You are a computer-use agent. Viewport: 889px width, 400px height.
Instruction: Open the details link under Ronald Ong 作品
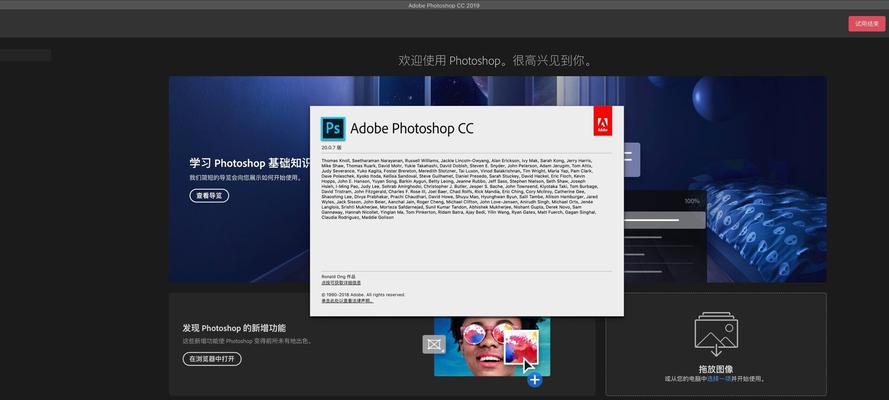click(341, 282)
